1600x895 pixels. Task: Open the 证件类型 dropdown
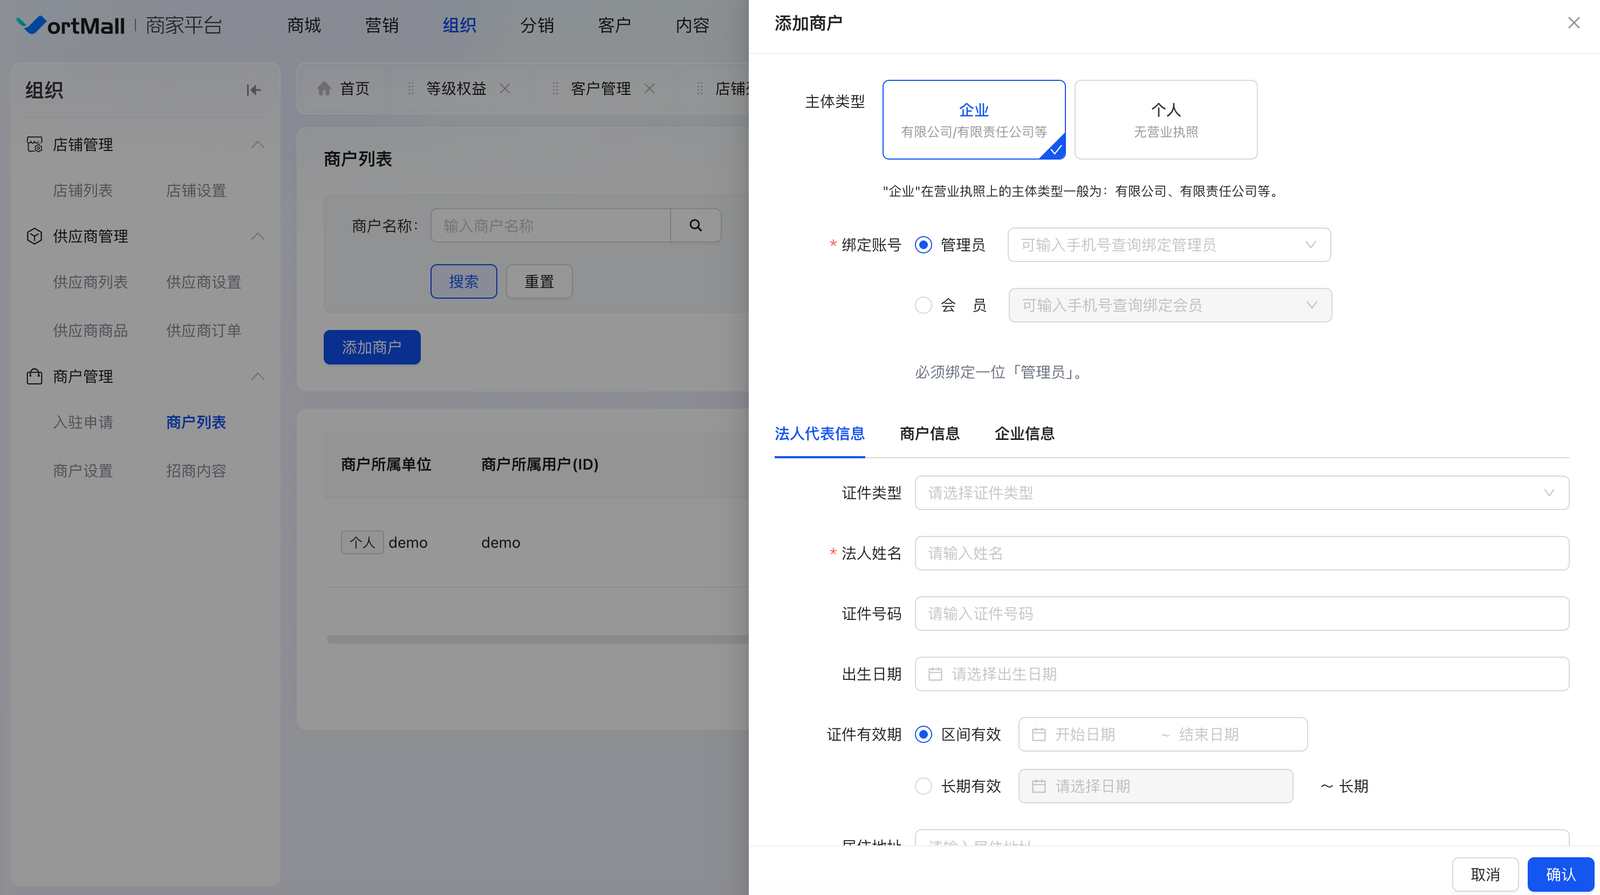click(x=1241, y=493)
